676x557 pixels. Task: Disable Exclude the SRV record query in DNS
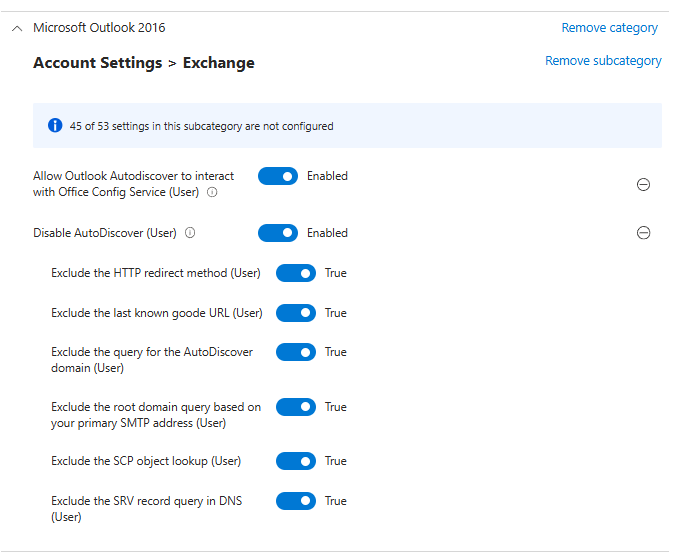296,501
